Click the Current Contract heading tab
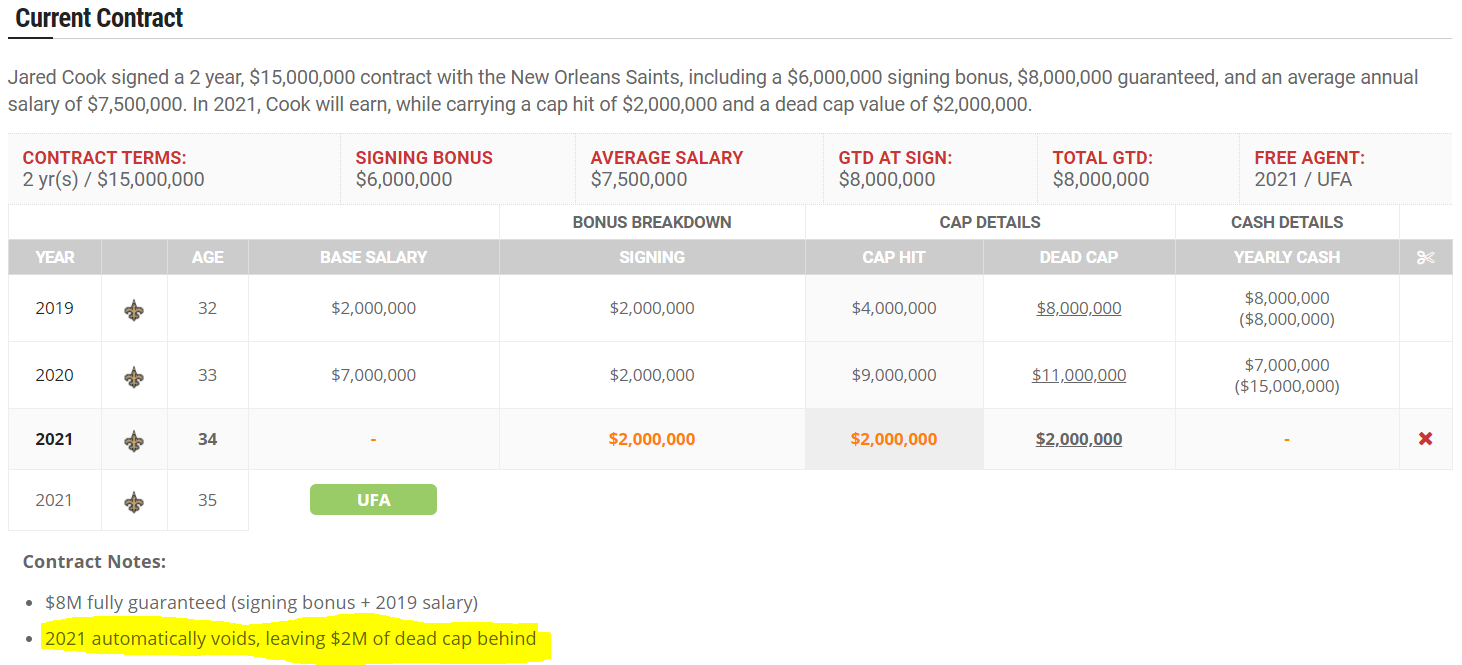Viewport: 1462px width, 665px height. (x=99, y=18)
